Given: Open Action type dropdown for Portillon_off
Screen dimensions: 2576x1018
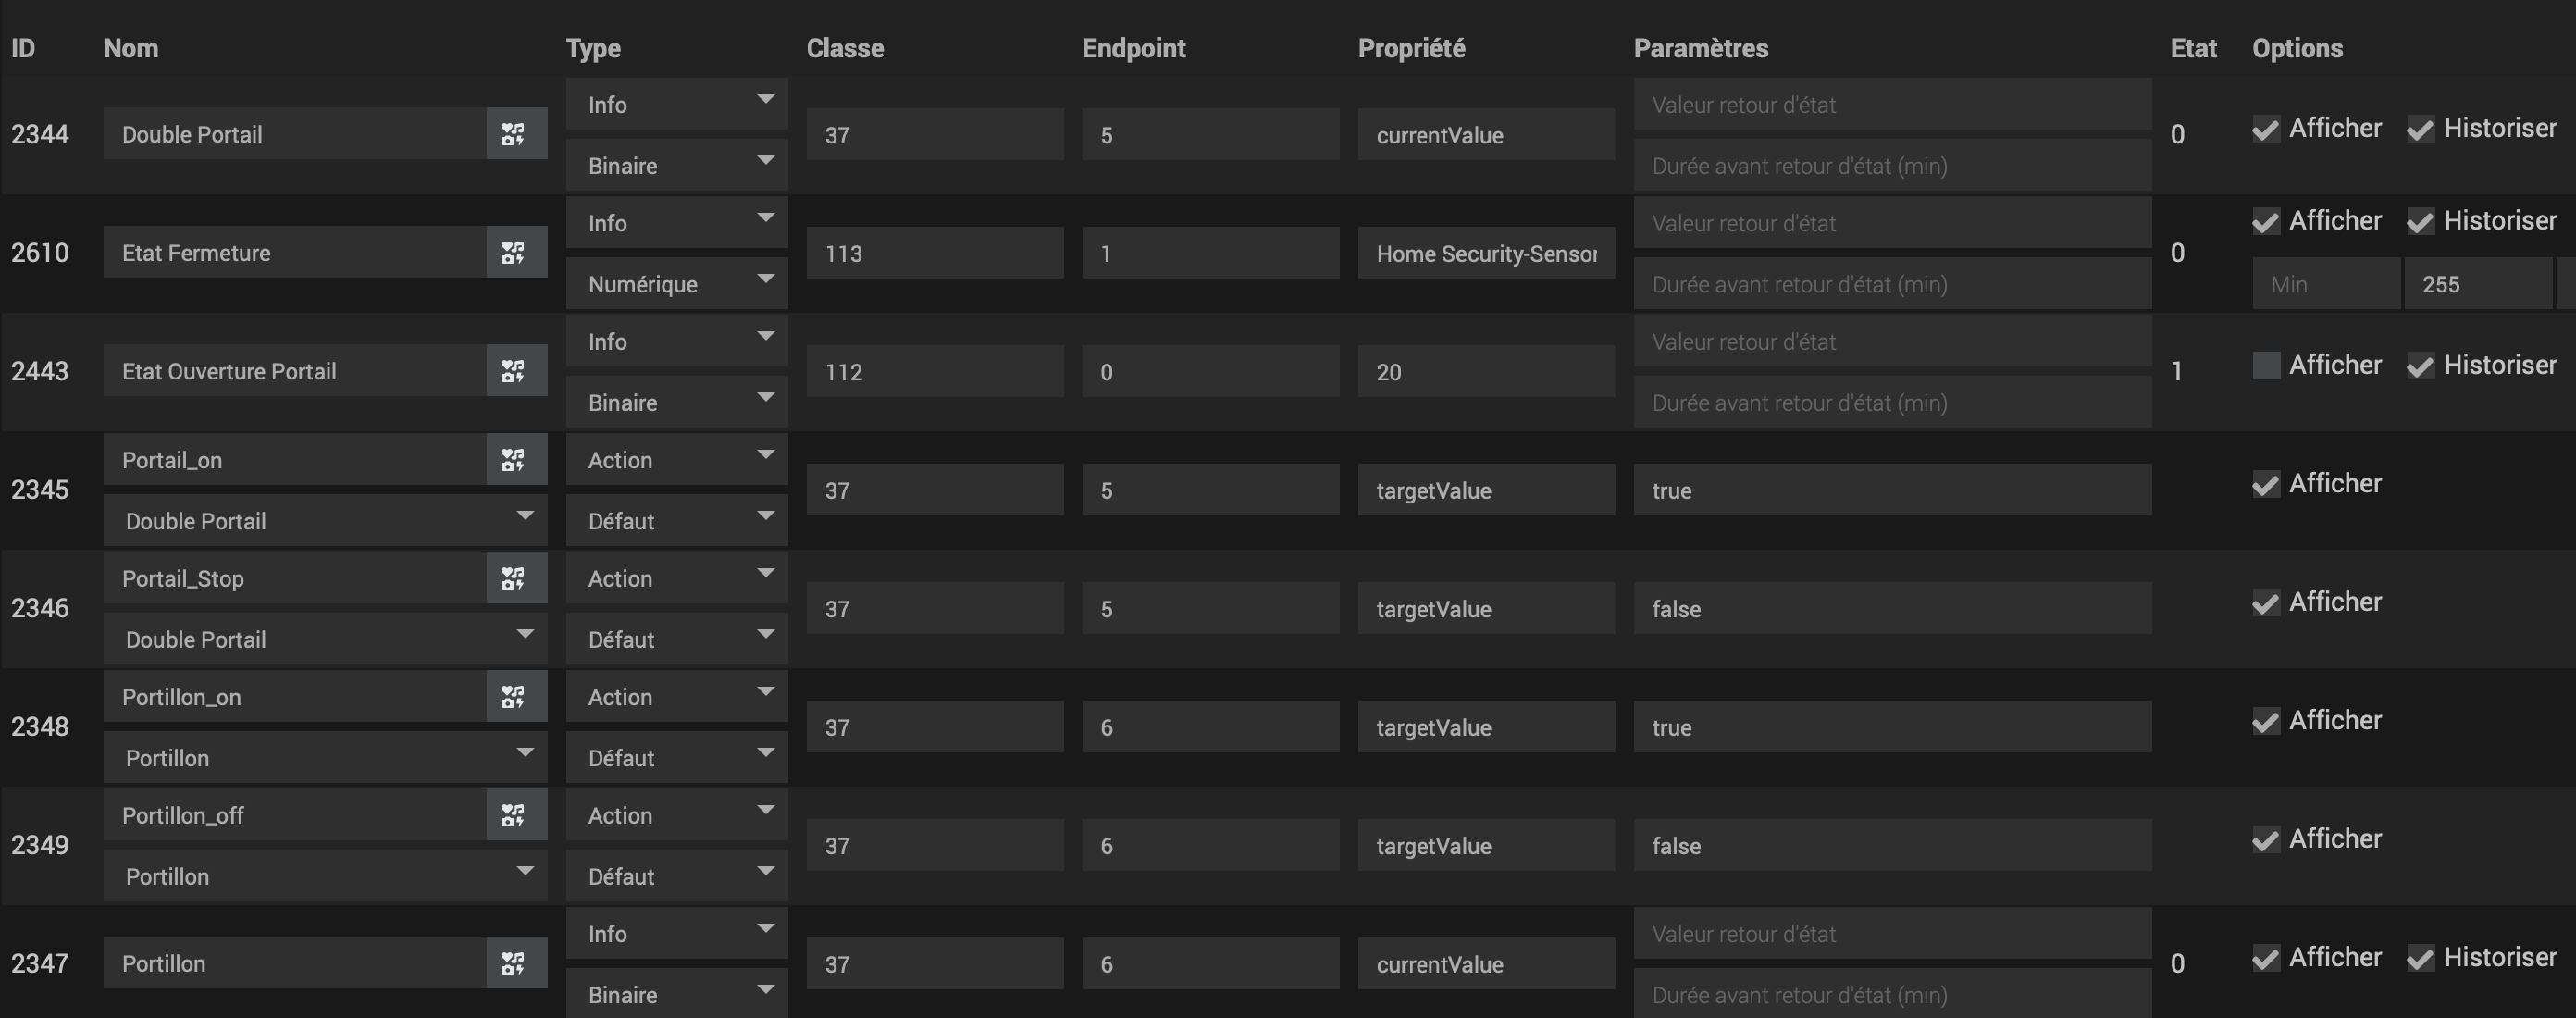Looking at the screenshot, I should [x=677, y=815].
